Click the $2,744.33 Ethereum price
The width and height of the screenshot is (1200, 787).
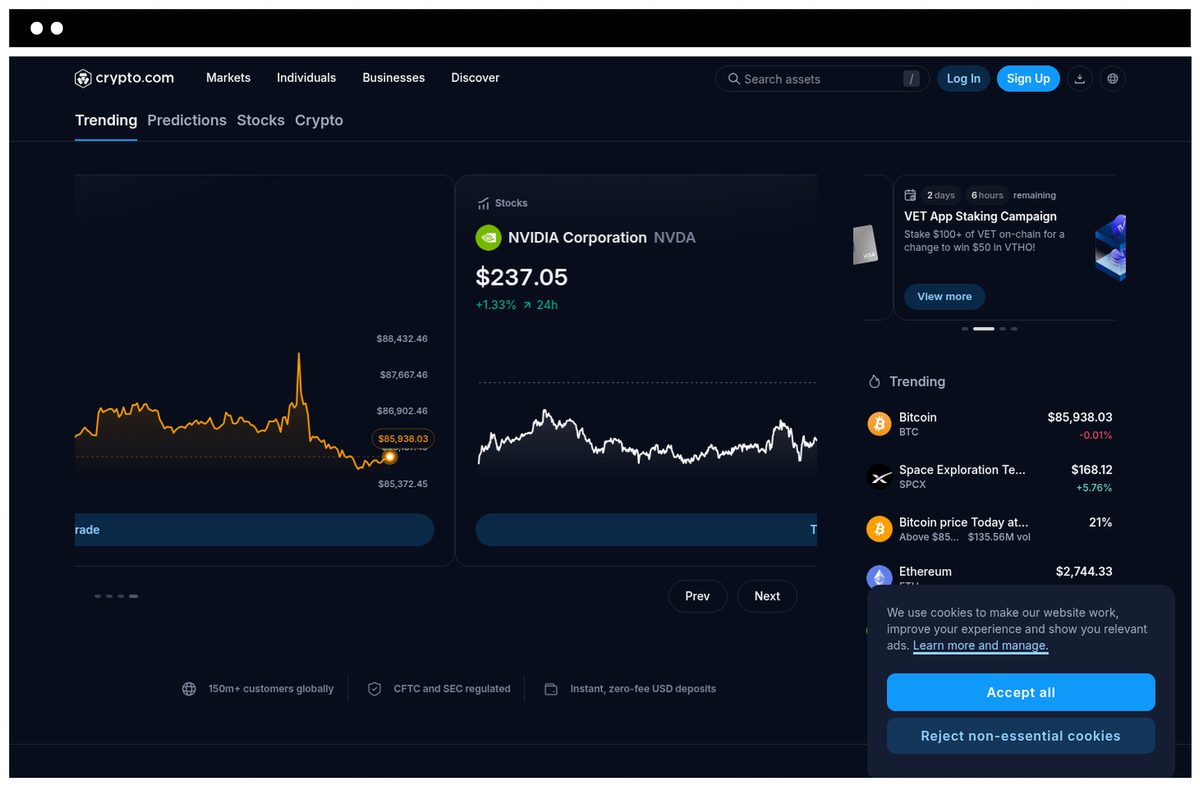pos(1084,571)
